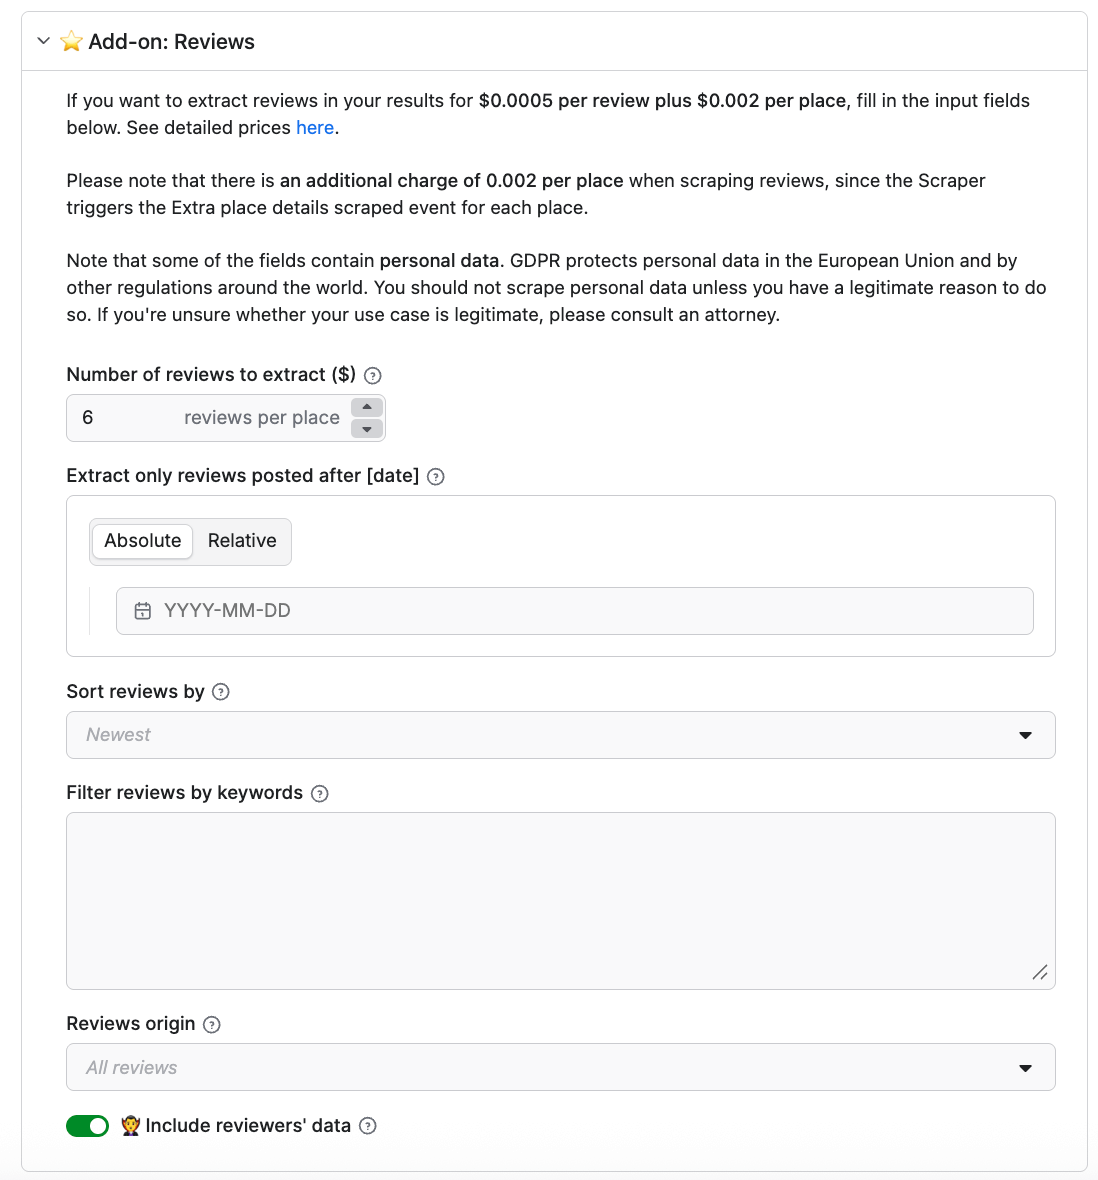This screenshot has width=1098, height=1180.
Task: Collapse the Add-on: Reviews section chevron
Action: pyautogui.click(x=43, y=41)
